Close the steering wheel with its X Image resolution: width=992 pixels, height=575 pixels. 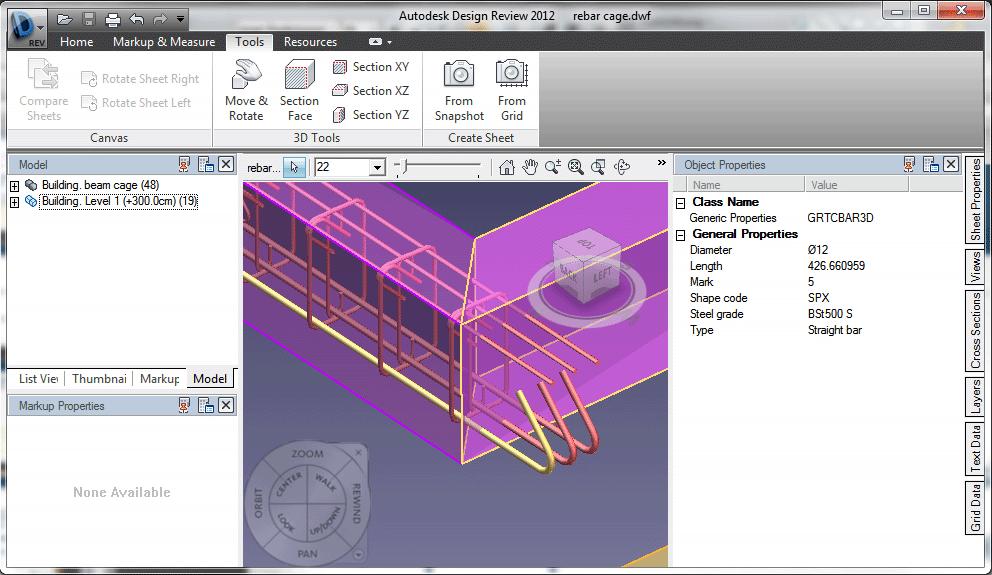coord(358,453)
